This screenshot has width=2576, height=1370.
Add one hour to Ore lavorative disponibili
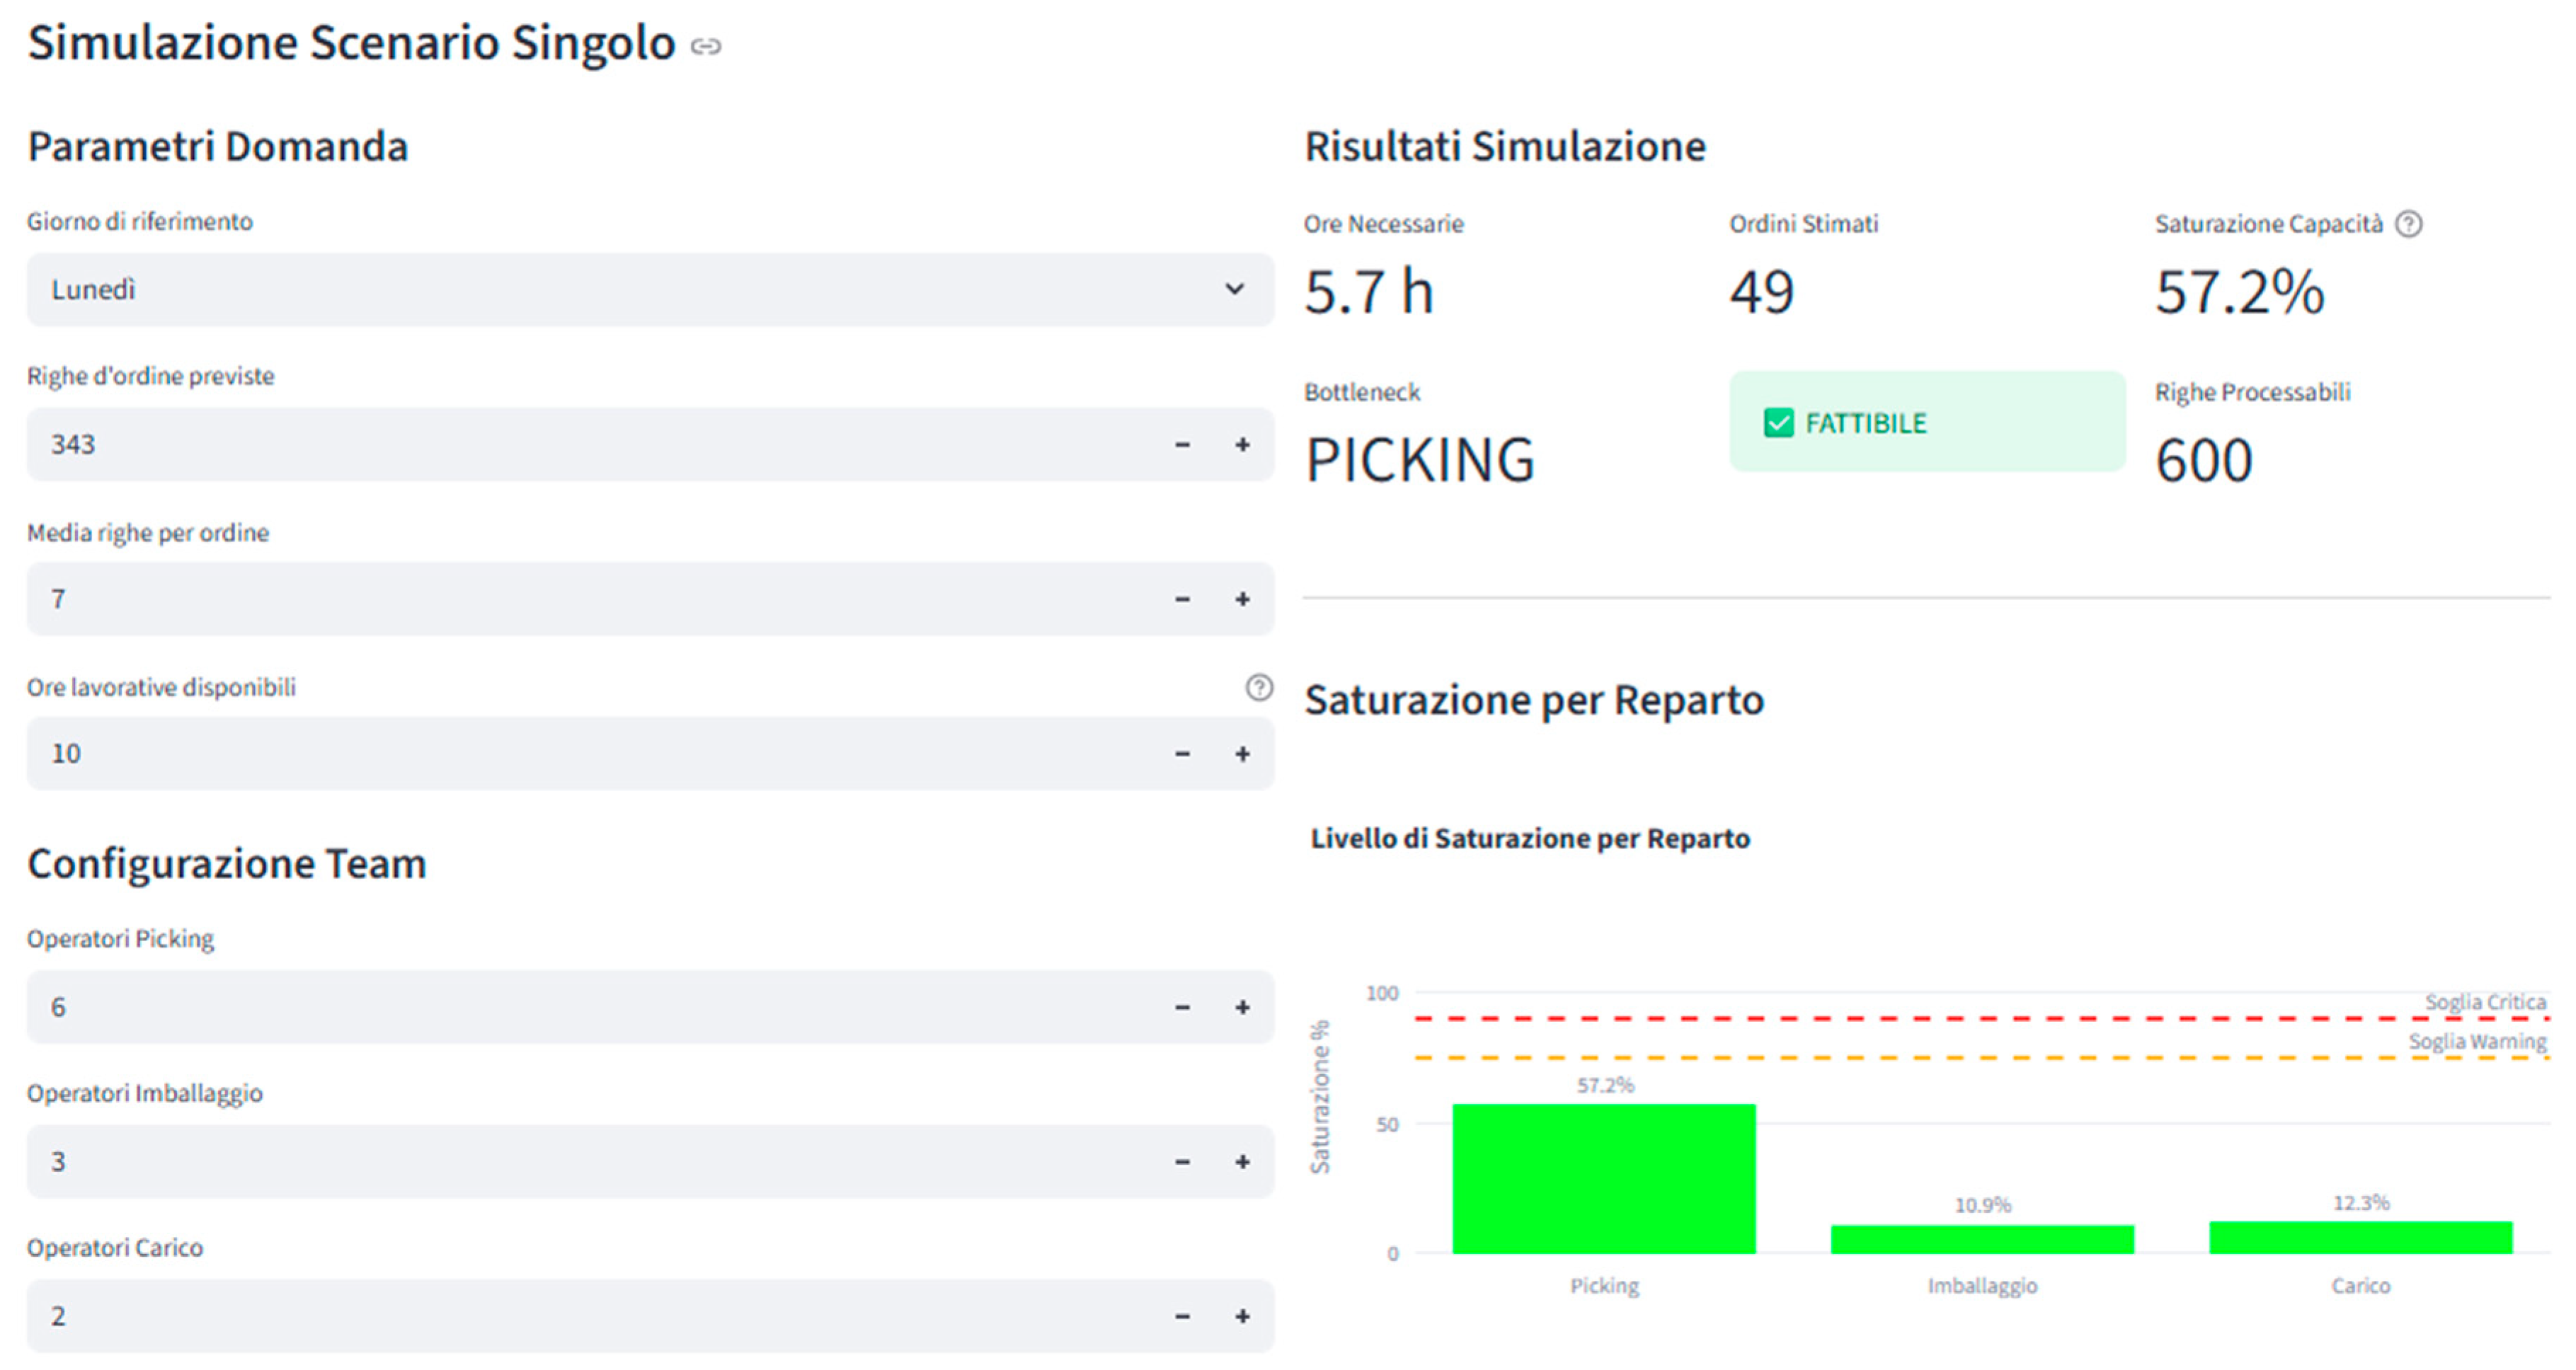pos(1242,754)
